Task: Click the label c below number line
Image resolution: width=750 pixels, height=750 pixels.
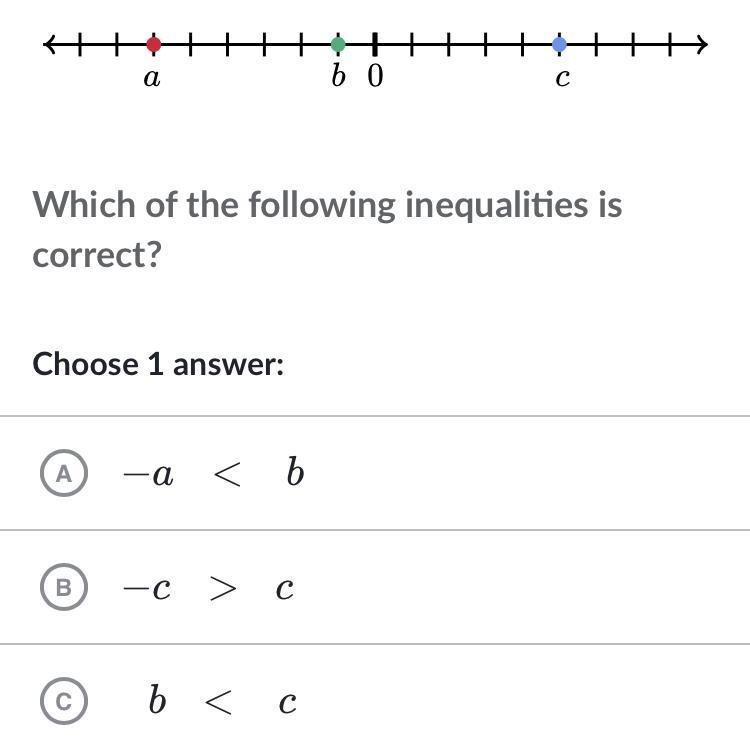Action: point(562,79)
